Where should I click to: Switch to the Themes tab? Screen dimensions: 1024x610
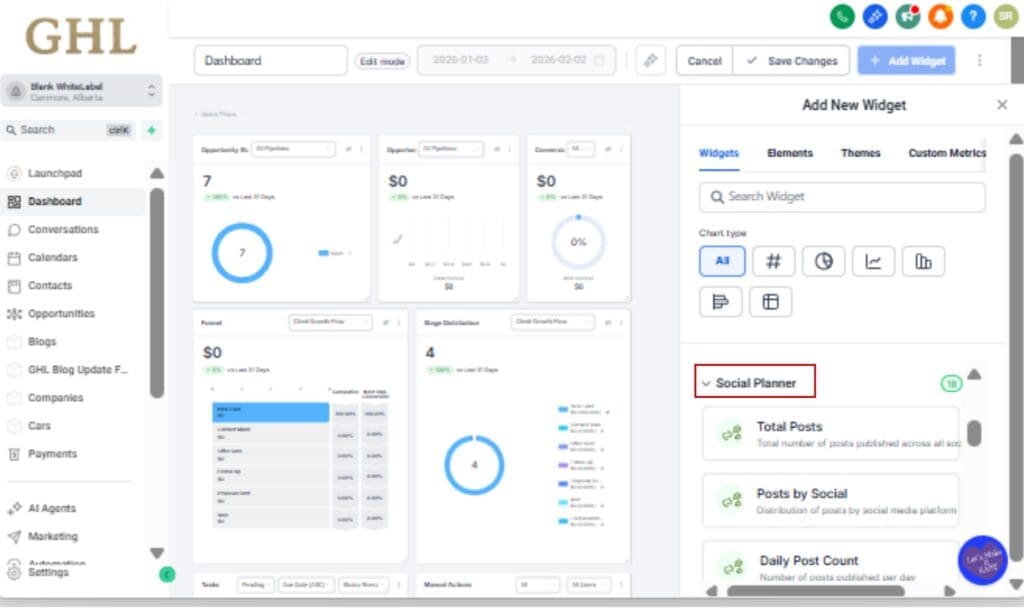(860, 153)
